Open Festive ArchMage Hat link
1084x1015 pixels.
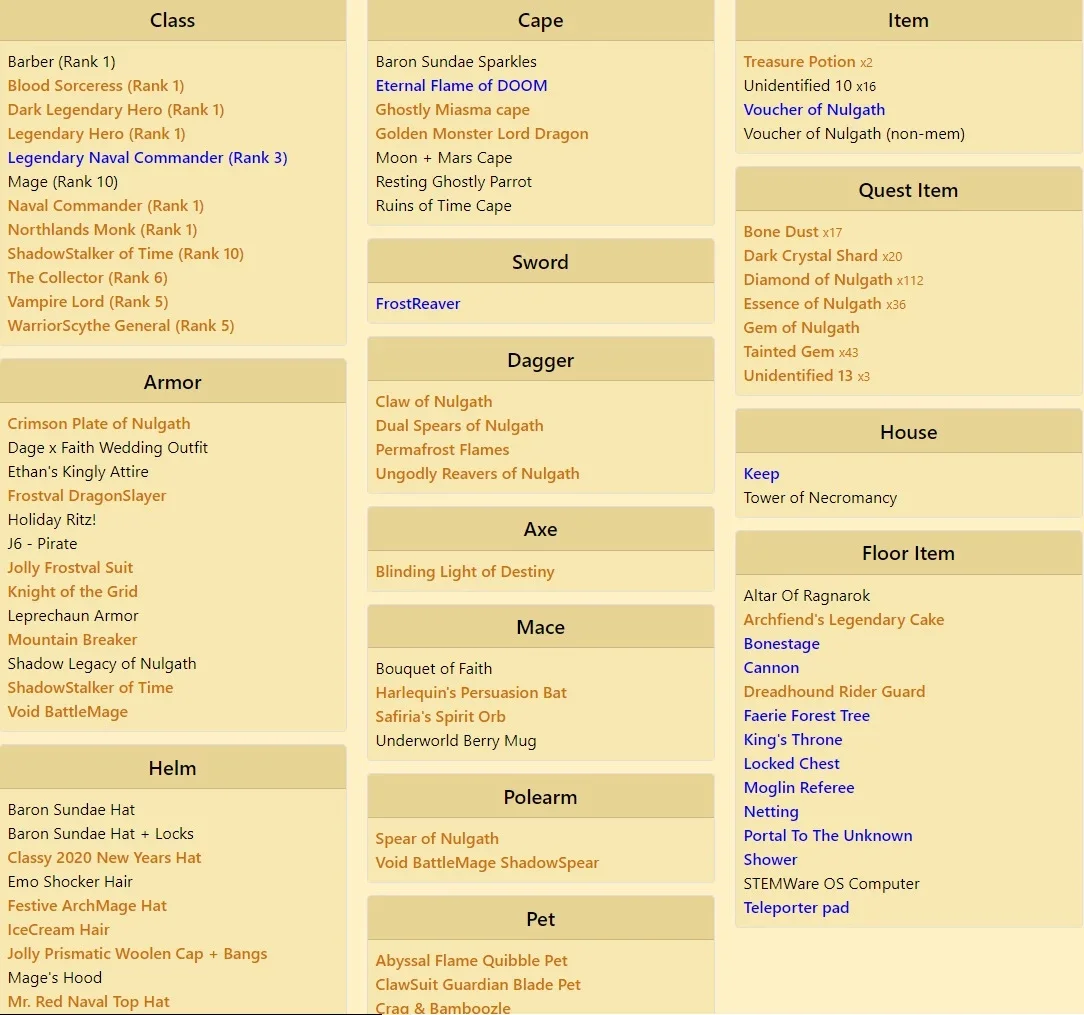[87, 906]
